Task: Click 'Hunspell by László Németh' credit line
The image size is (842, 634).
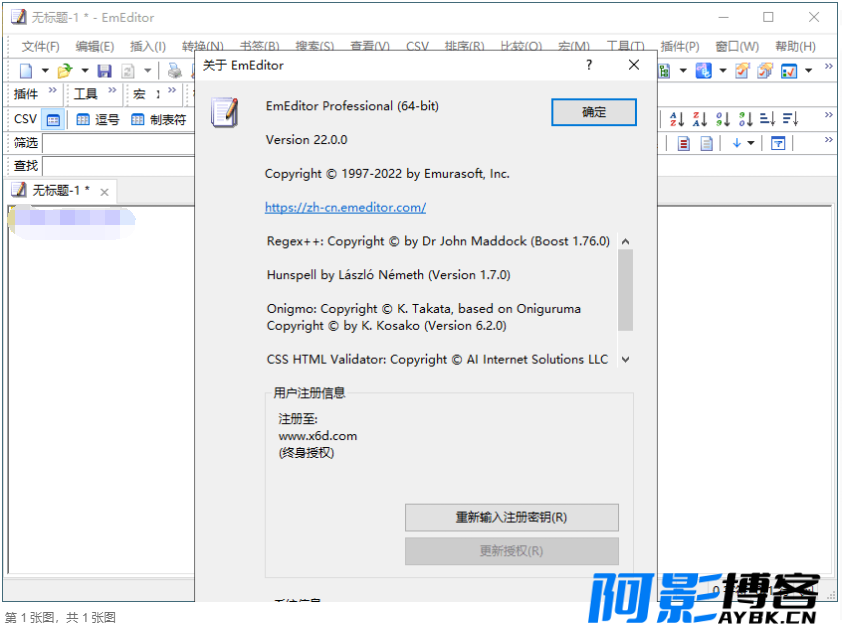Action: click(389, 275)
